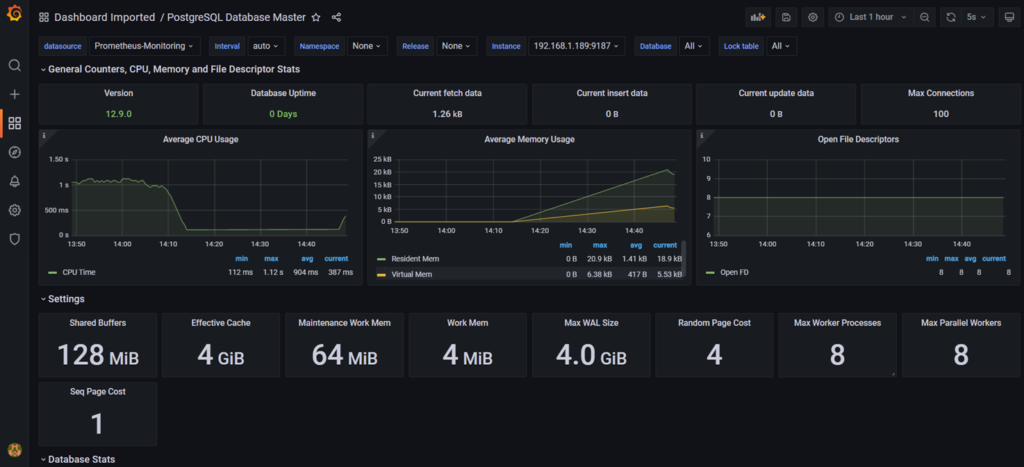Open the Instance 192.168.1.189:9187 dropdown
1024x467 pixels.
(578, 46)
